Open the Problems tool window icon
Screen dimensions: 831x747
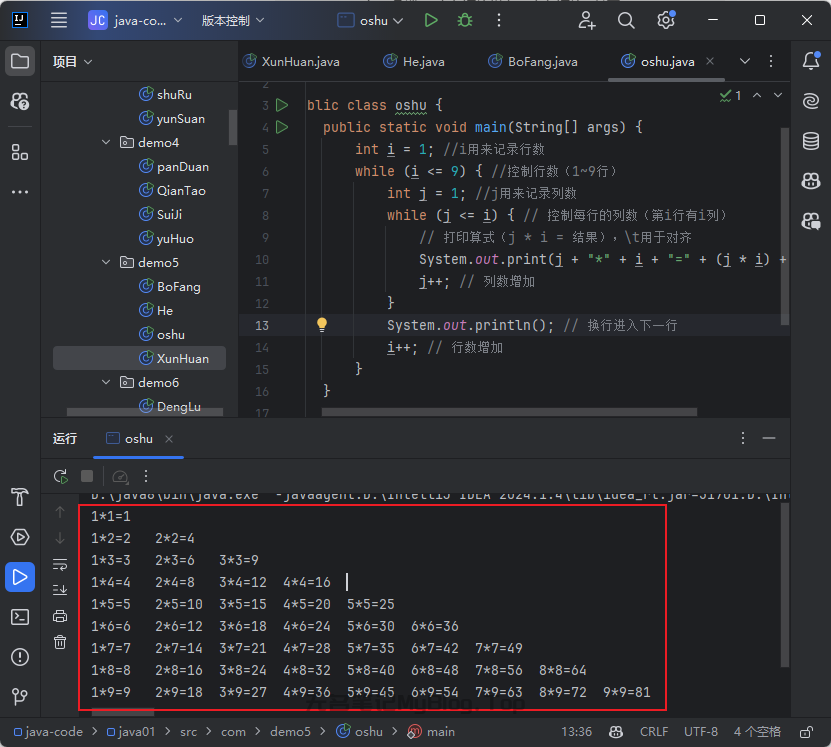tap(20, 657)
